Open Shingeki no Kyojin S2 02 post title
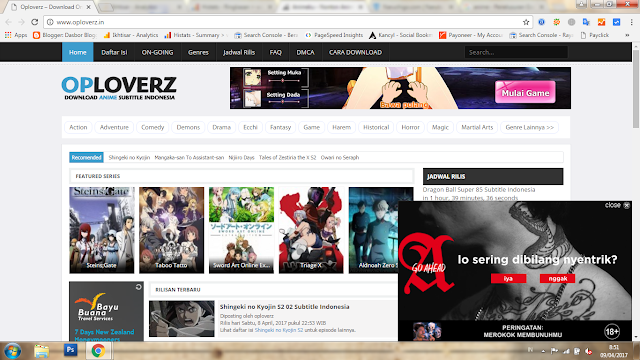Screen dimensions: 640x360 coord(284,307)
